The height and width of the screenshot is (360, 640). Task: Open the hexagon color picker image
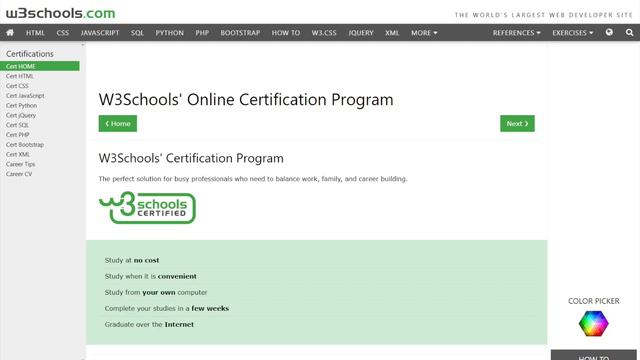(593, 323)
